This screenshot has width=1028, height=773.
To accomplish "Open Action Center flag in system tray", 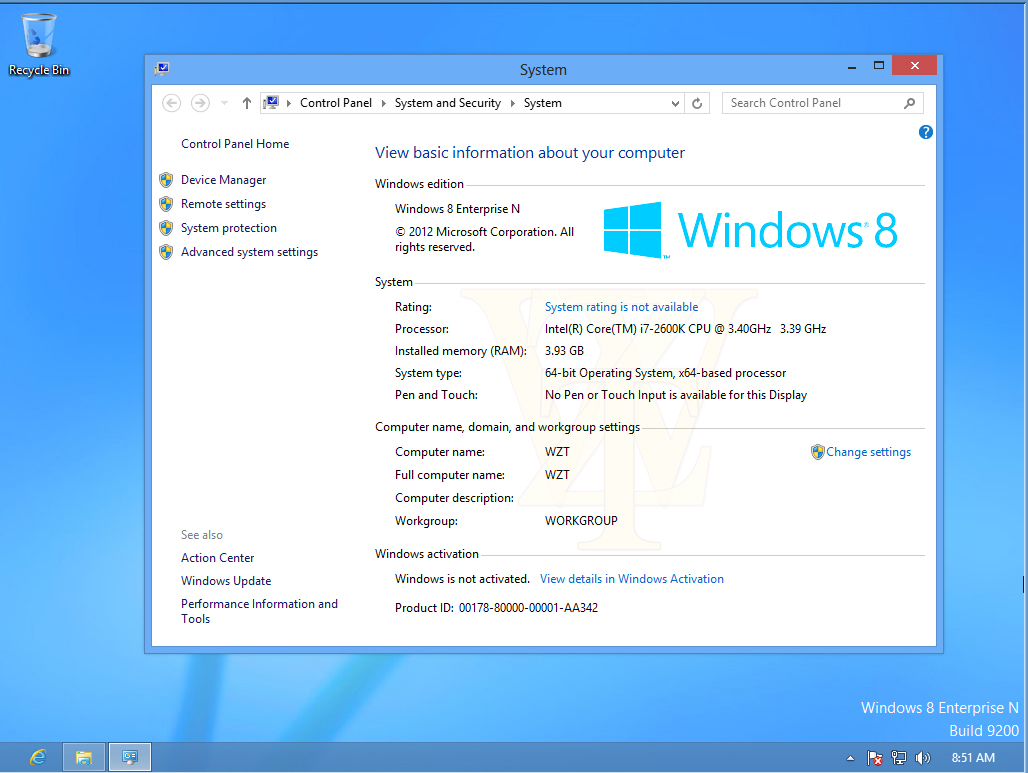I will pyautogui.click(x=874, y=758).
